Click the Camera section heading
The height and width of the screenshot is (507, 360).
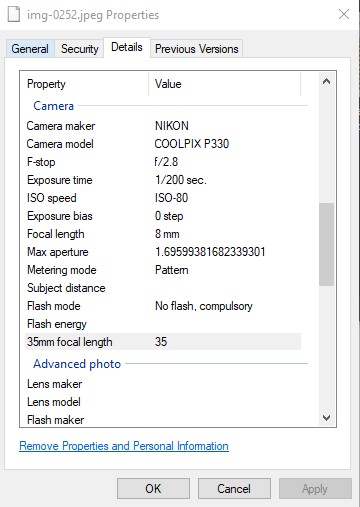pyautogui.click(x=53, y=106)
